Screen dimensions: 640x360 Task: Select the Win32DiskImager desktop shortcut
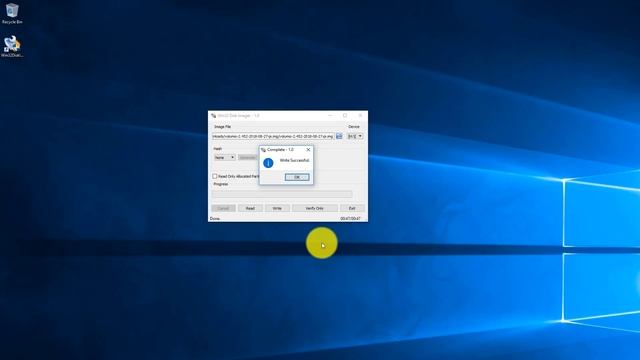(x=12, y=46)
